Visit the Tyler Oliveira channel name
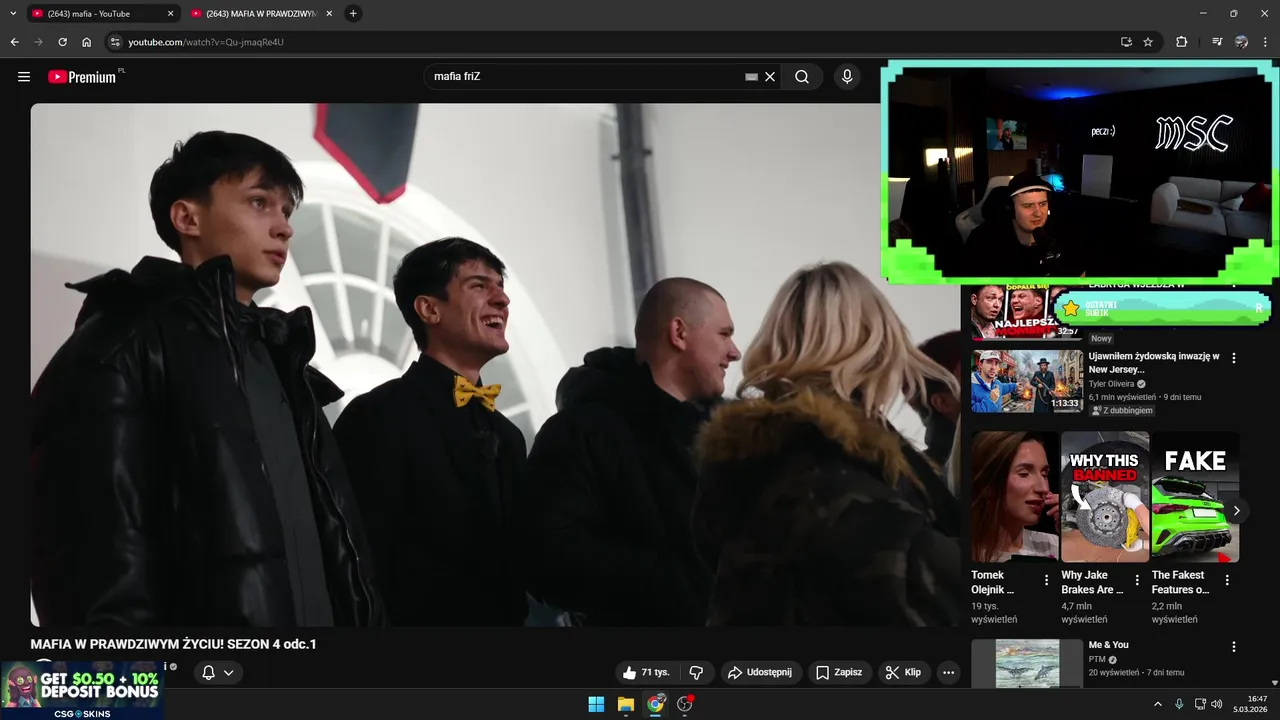 (1112, 384)
